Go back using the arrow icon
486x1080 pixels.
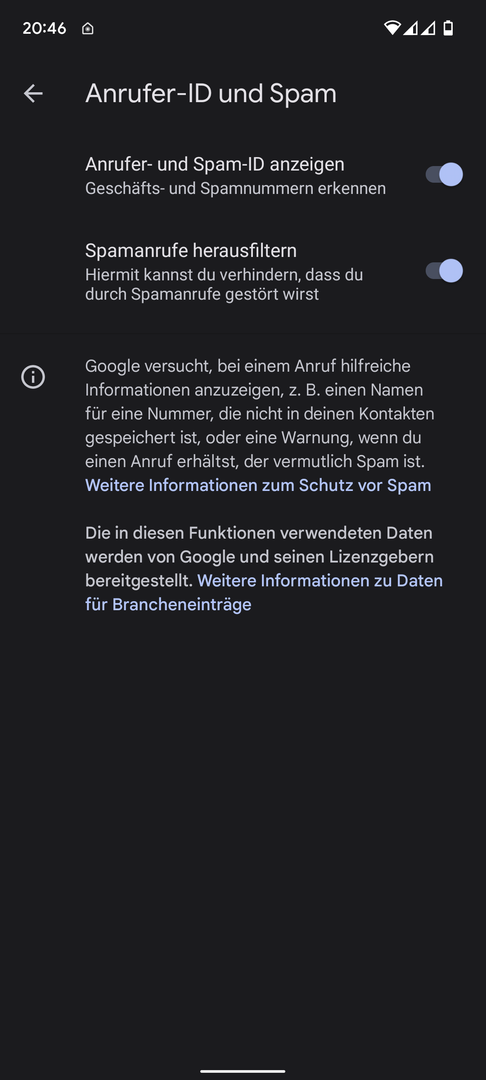pyautogui.click(x=33, y=94)
